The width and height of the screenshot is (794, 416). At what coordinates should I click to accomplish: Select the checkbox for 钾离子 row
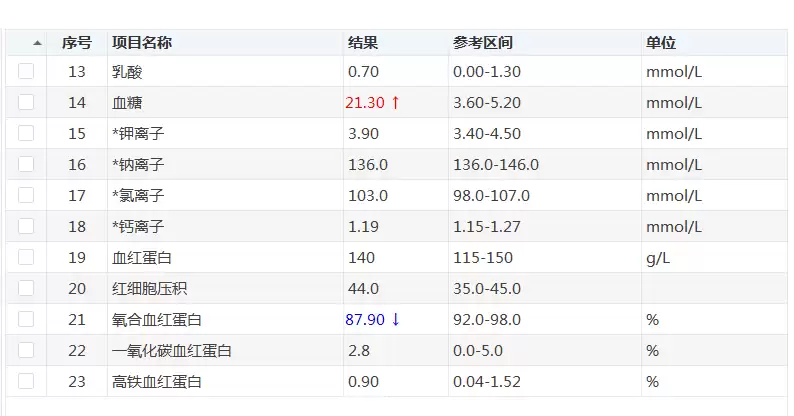click(26, 133)
